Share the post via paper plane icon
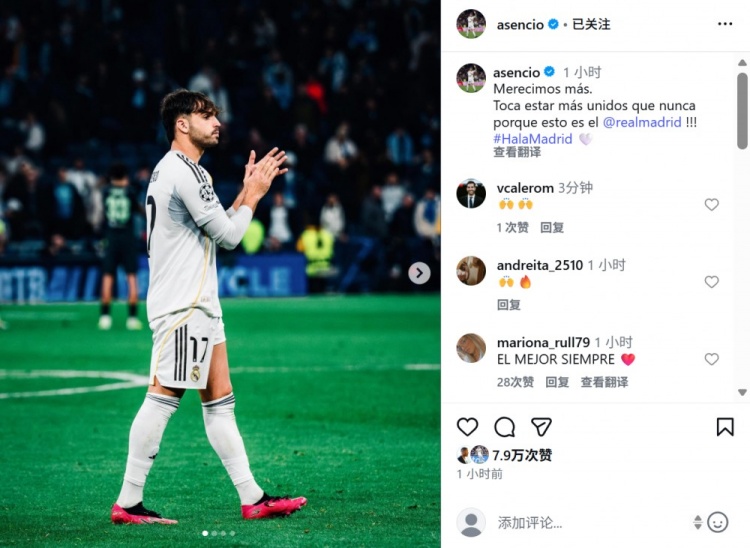This screenshot has height=548, width=750. 541,427
